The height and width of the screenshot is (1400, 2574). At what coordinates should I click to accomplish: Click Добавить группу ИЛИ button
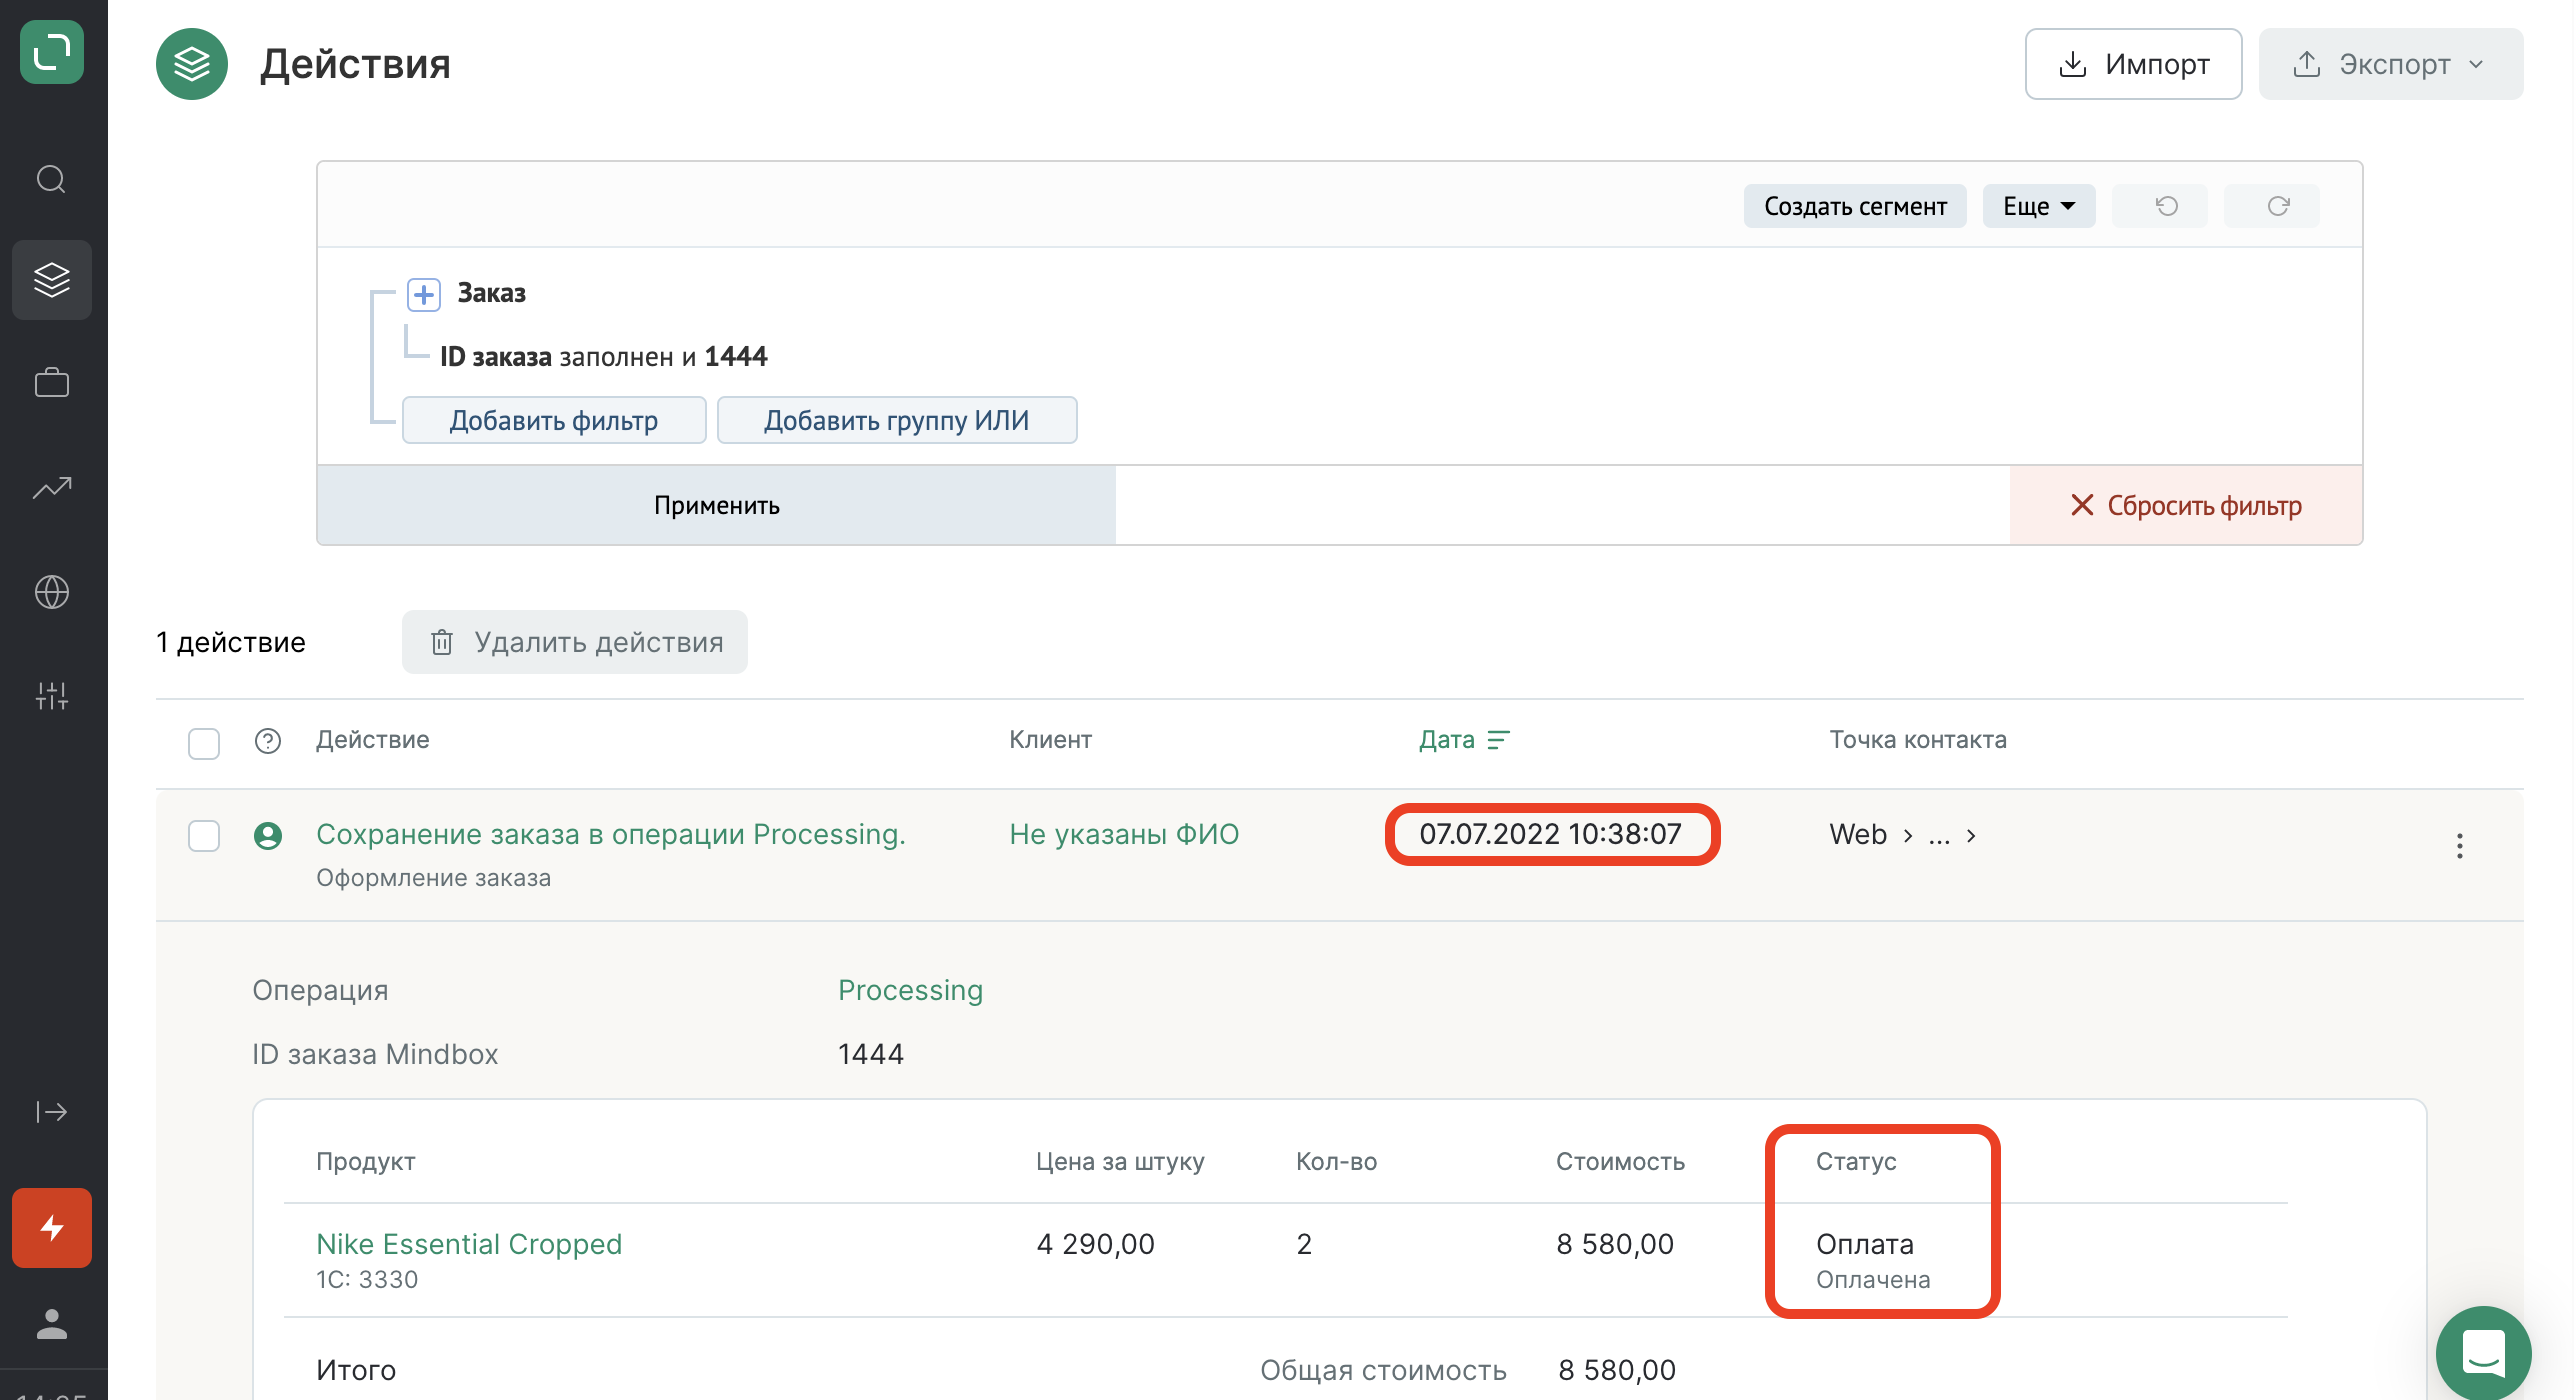(x=897, y=420)
